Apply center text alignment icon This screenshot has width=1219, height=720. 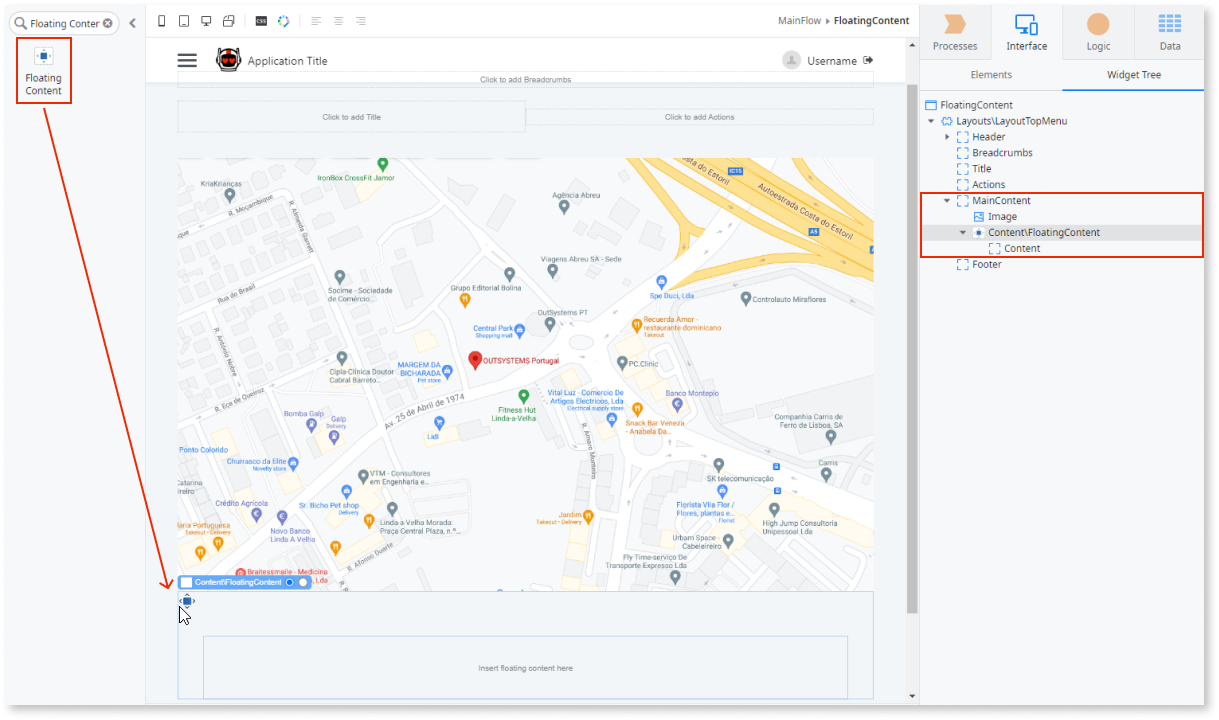point(337,20)
